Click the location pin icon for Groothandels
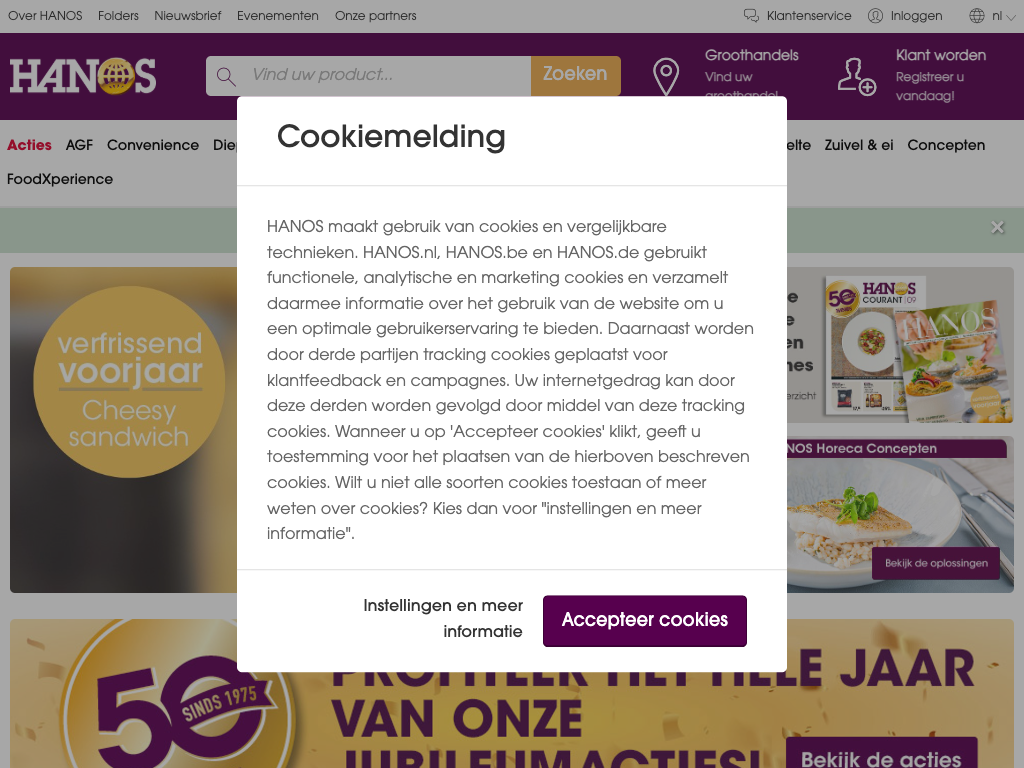Screen dimensions: 1024x768 click(666, 76)
